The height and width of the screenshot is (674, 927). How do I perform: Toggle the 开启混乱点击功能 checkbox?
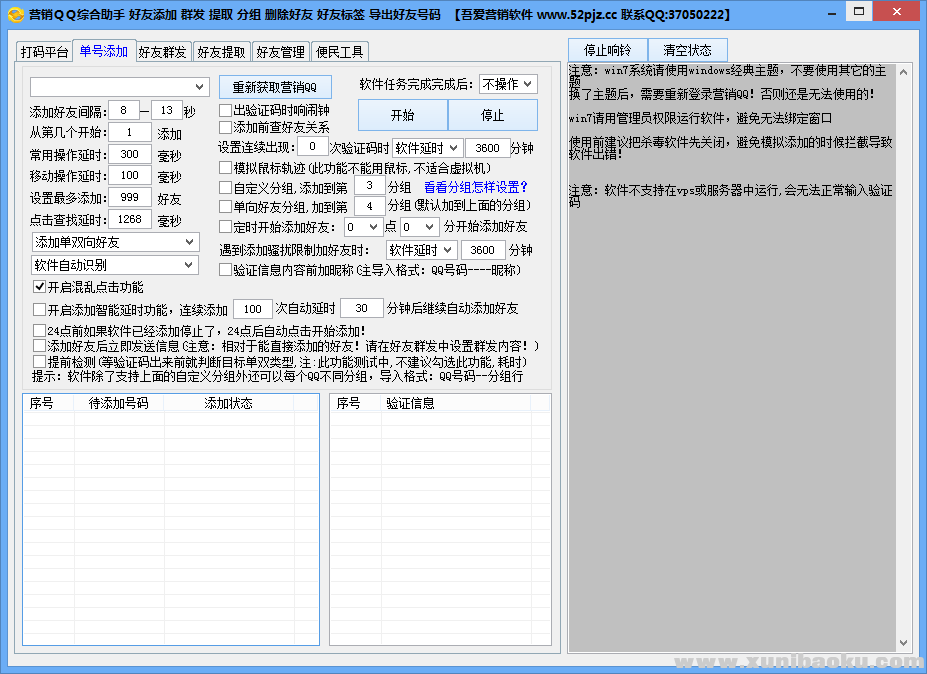pyautogui.click(x=40, y=287)
